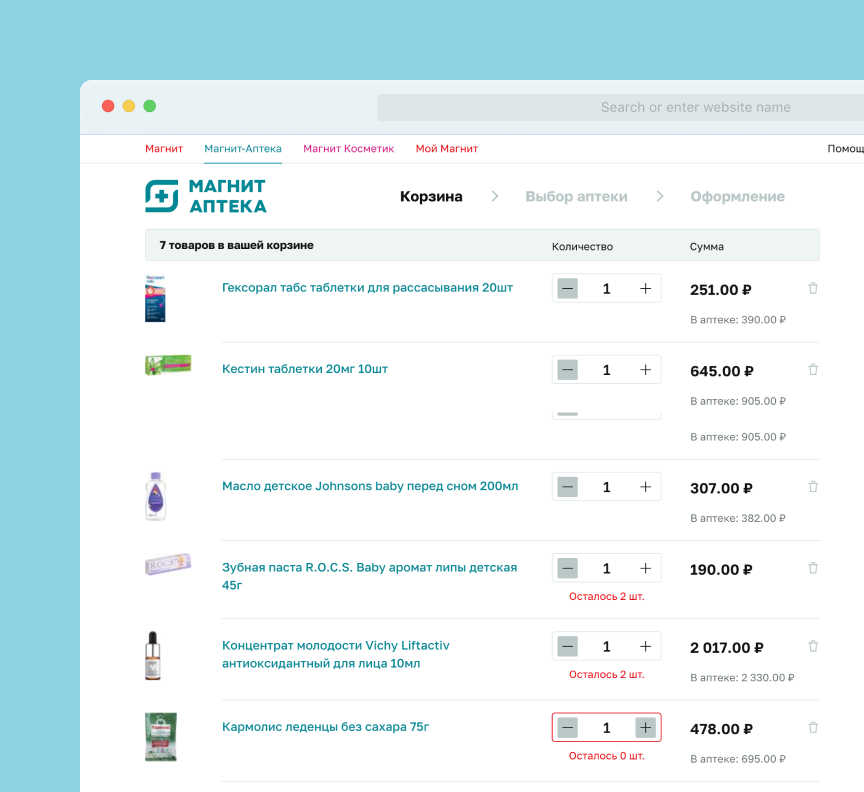Go to Выбор аптеки step
Image resolution: width=864 pixels, height=792 pixels.
pos(576,197)
